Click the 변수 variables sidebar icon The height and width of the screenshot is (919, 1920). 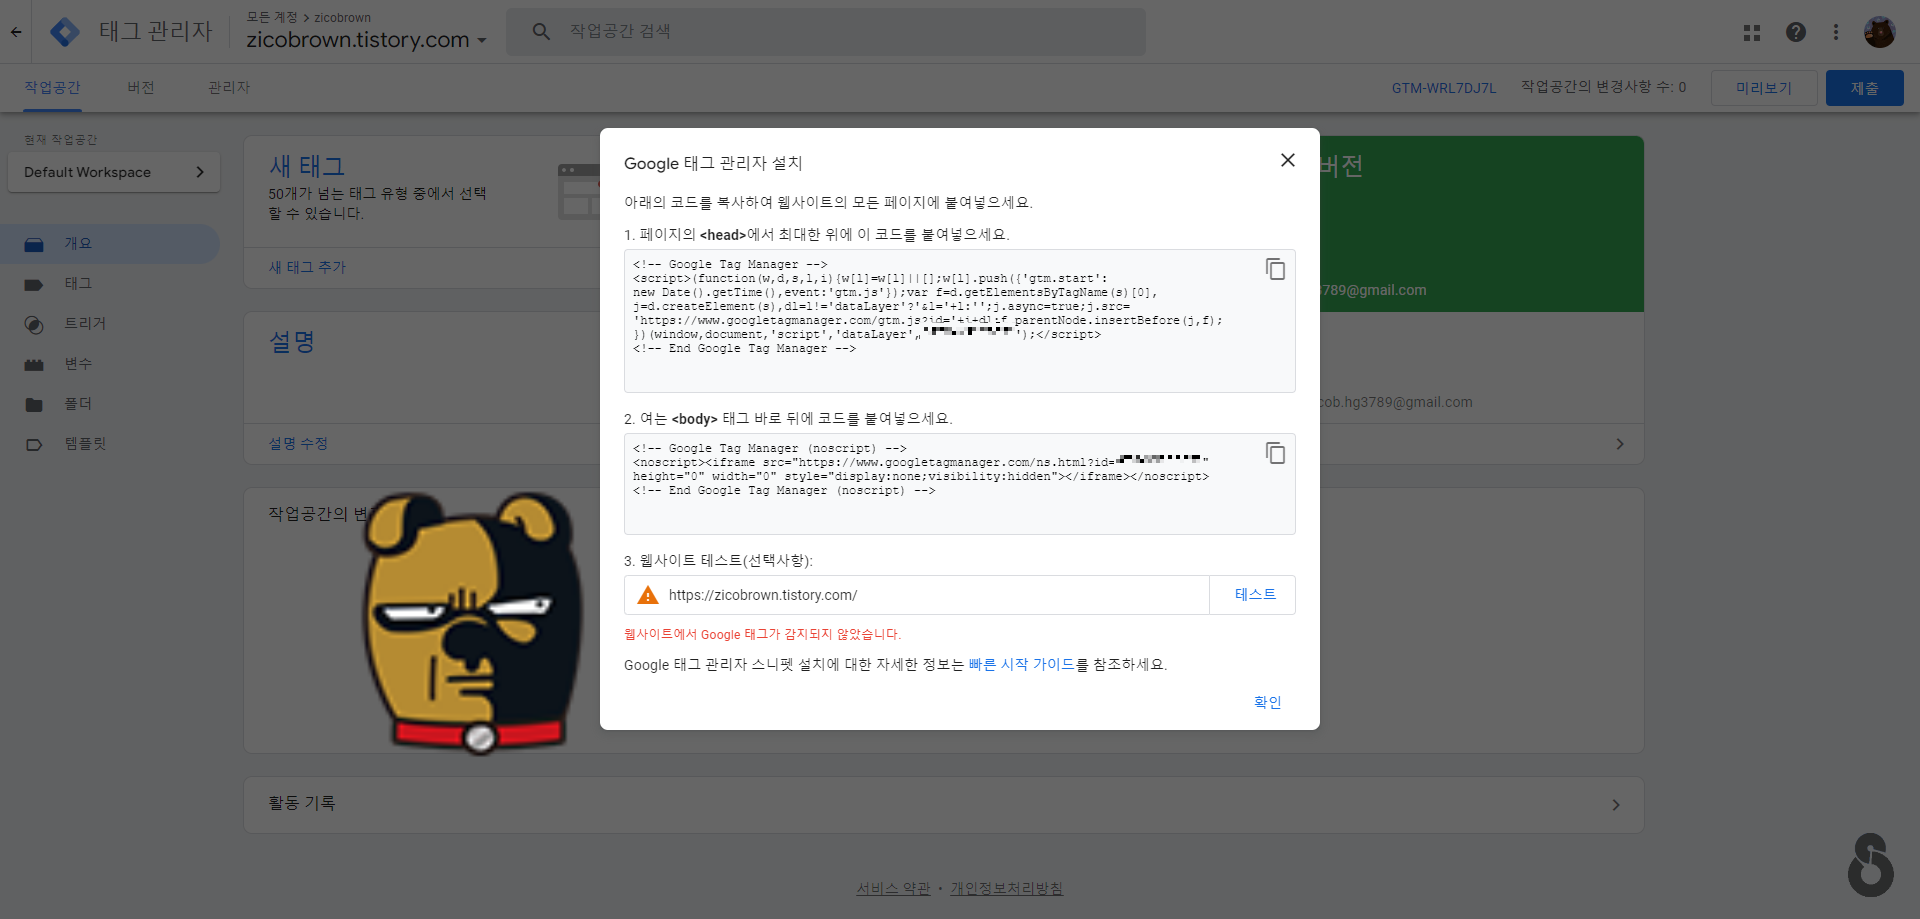(x=34, y=364)
